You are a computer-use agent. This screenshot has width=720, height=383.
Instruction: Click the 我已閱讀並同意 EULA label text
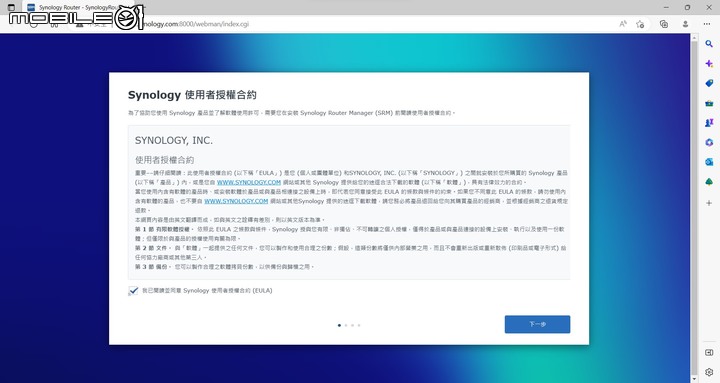[207, 291]
